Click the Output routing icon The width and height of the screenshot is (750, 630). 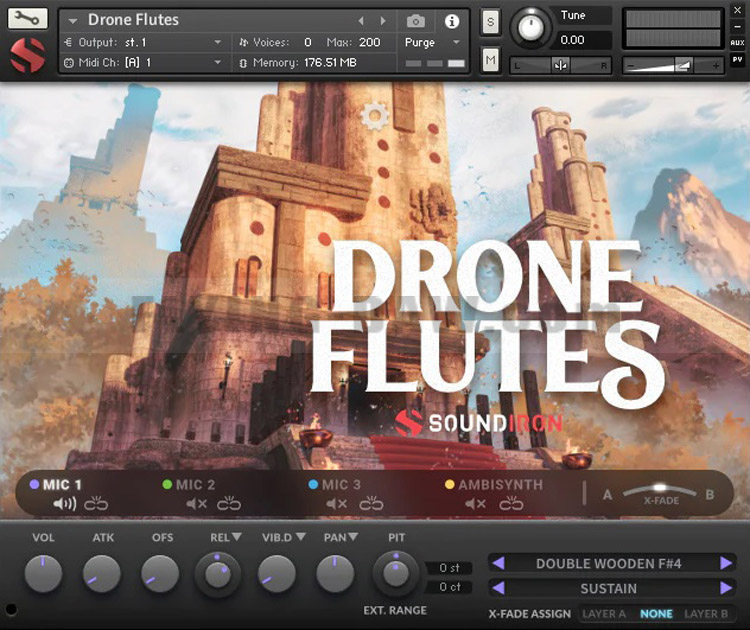click(68, 43)
